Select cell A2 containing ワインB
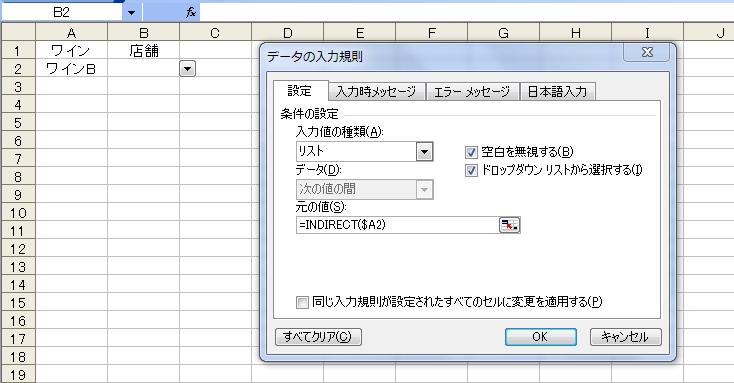The height and width of the screenshot is (383, 734). coord(72,69)
